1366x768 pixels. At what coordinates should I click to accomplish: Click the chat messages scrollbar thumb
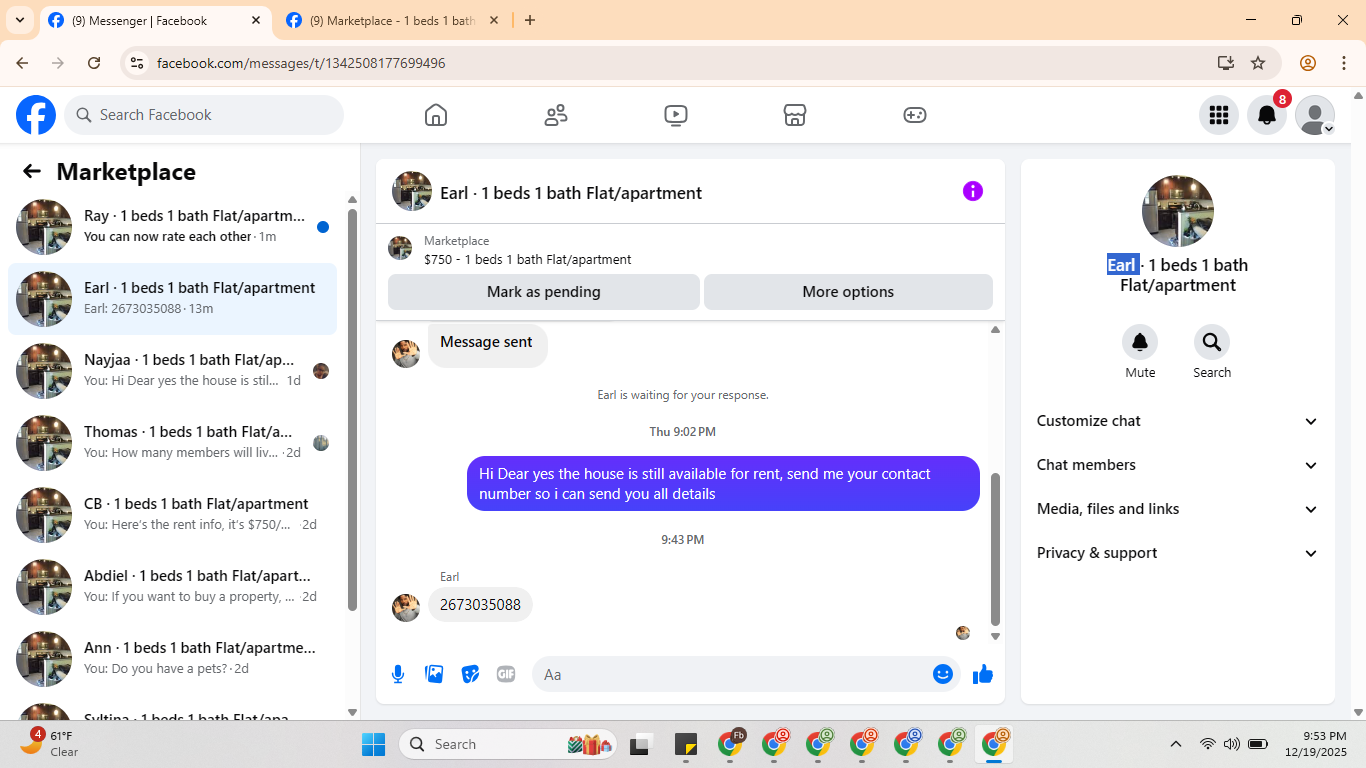pyautogui.click(x=995, y=548)
